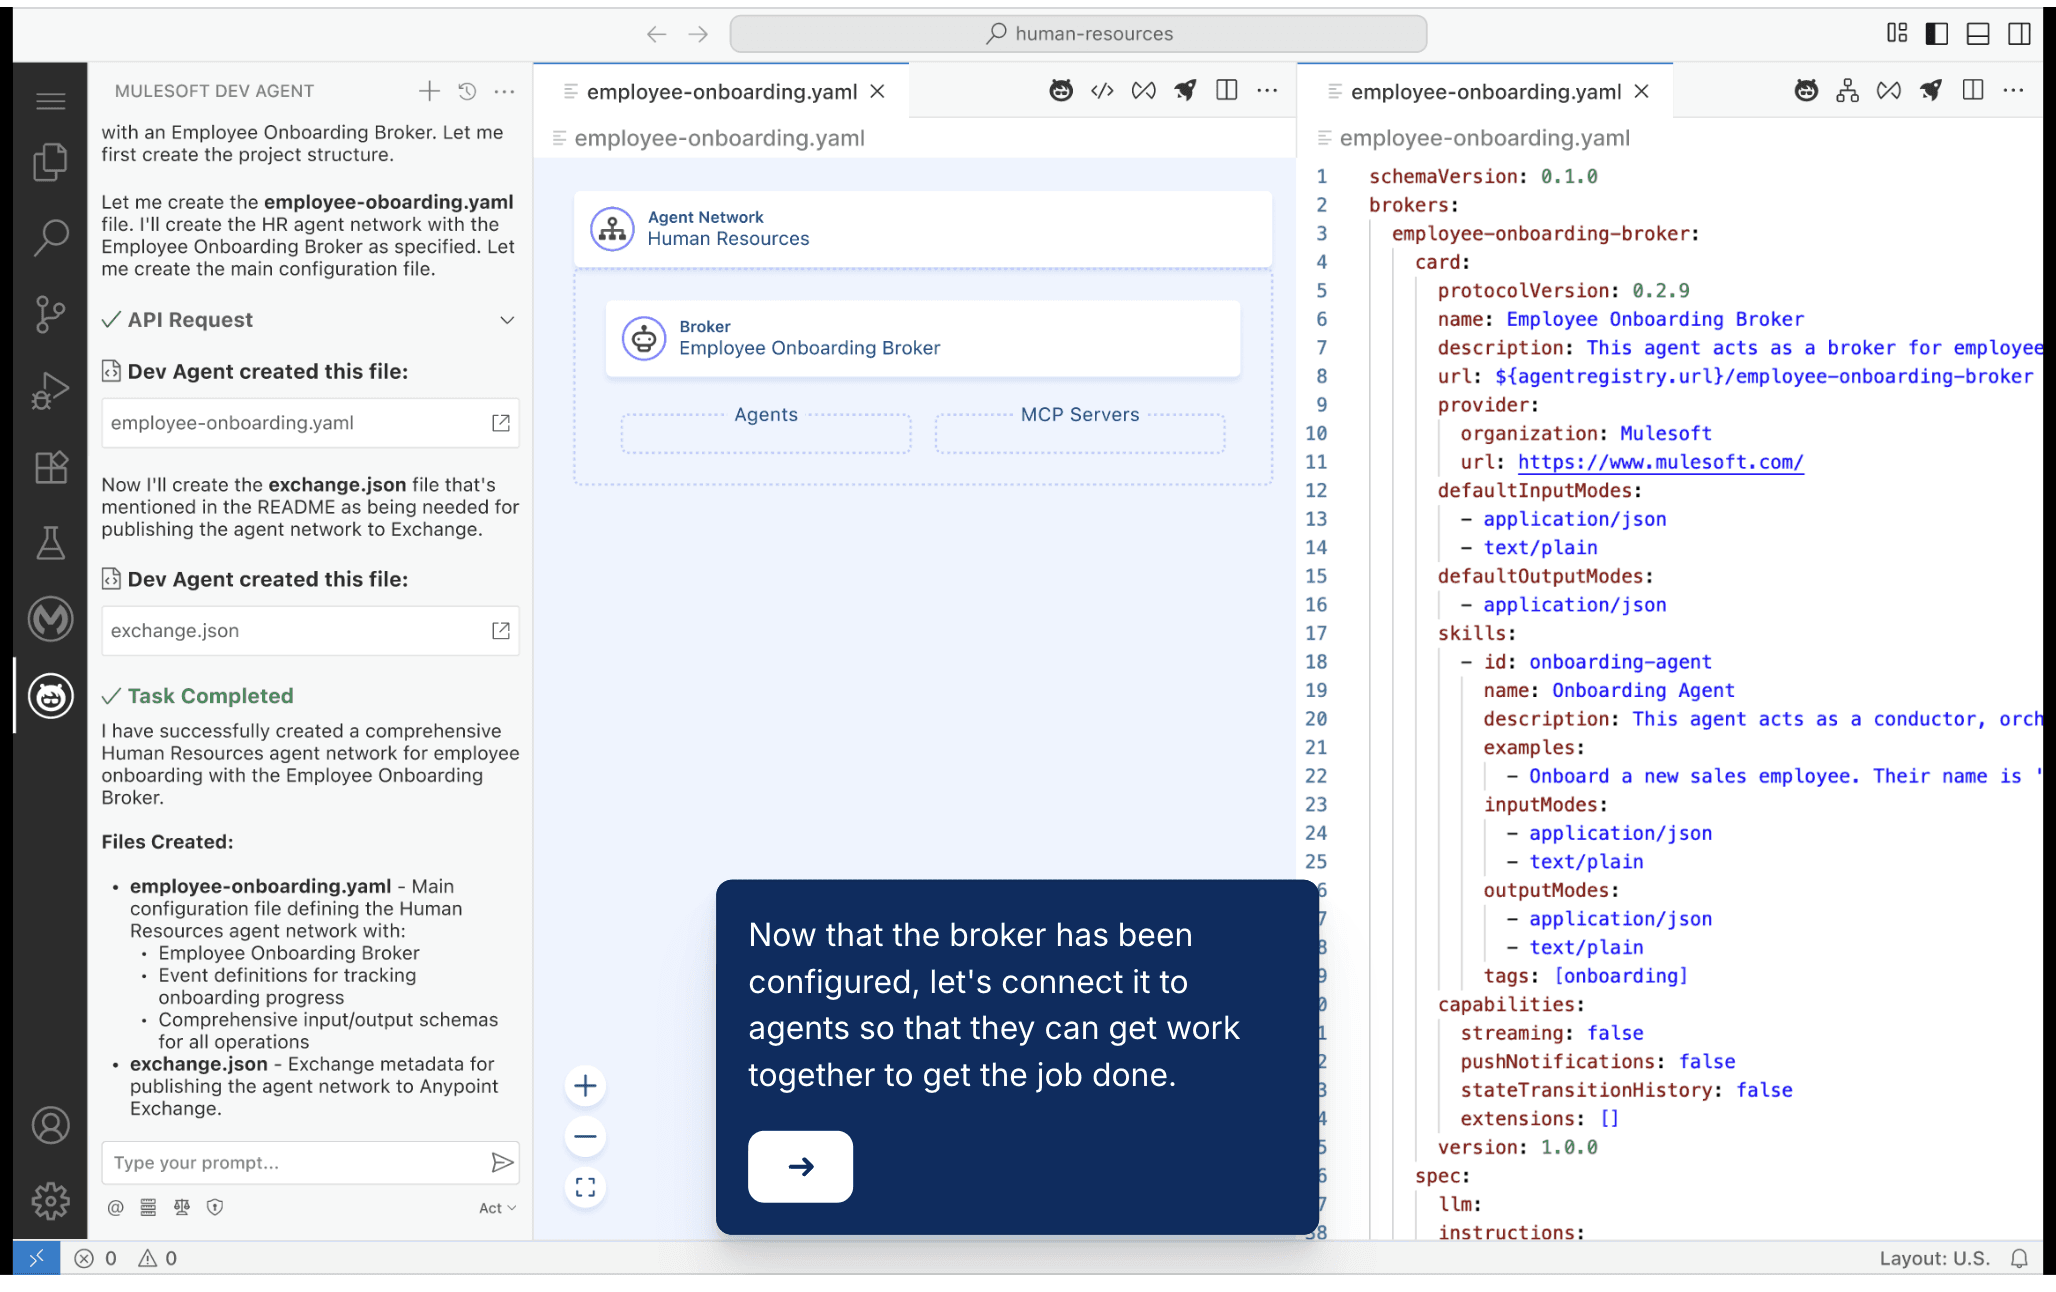Select right employee-onboarding.yaml editor tab
This screenshot has width=2056, height=1292.
(x=1485, y=92)
